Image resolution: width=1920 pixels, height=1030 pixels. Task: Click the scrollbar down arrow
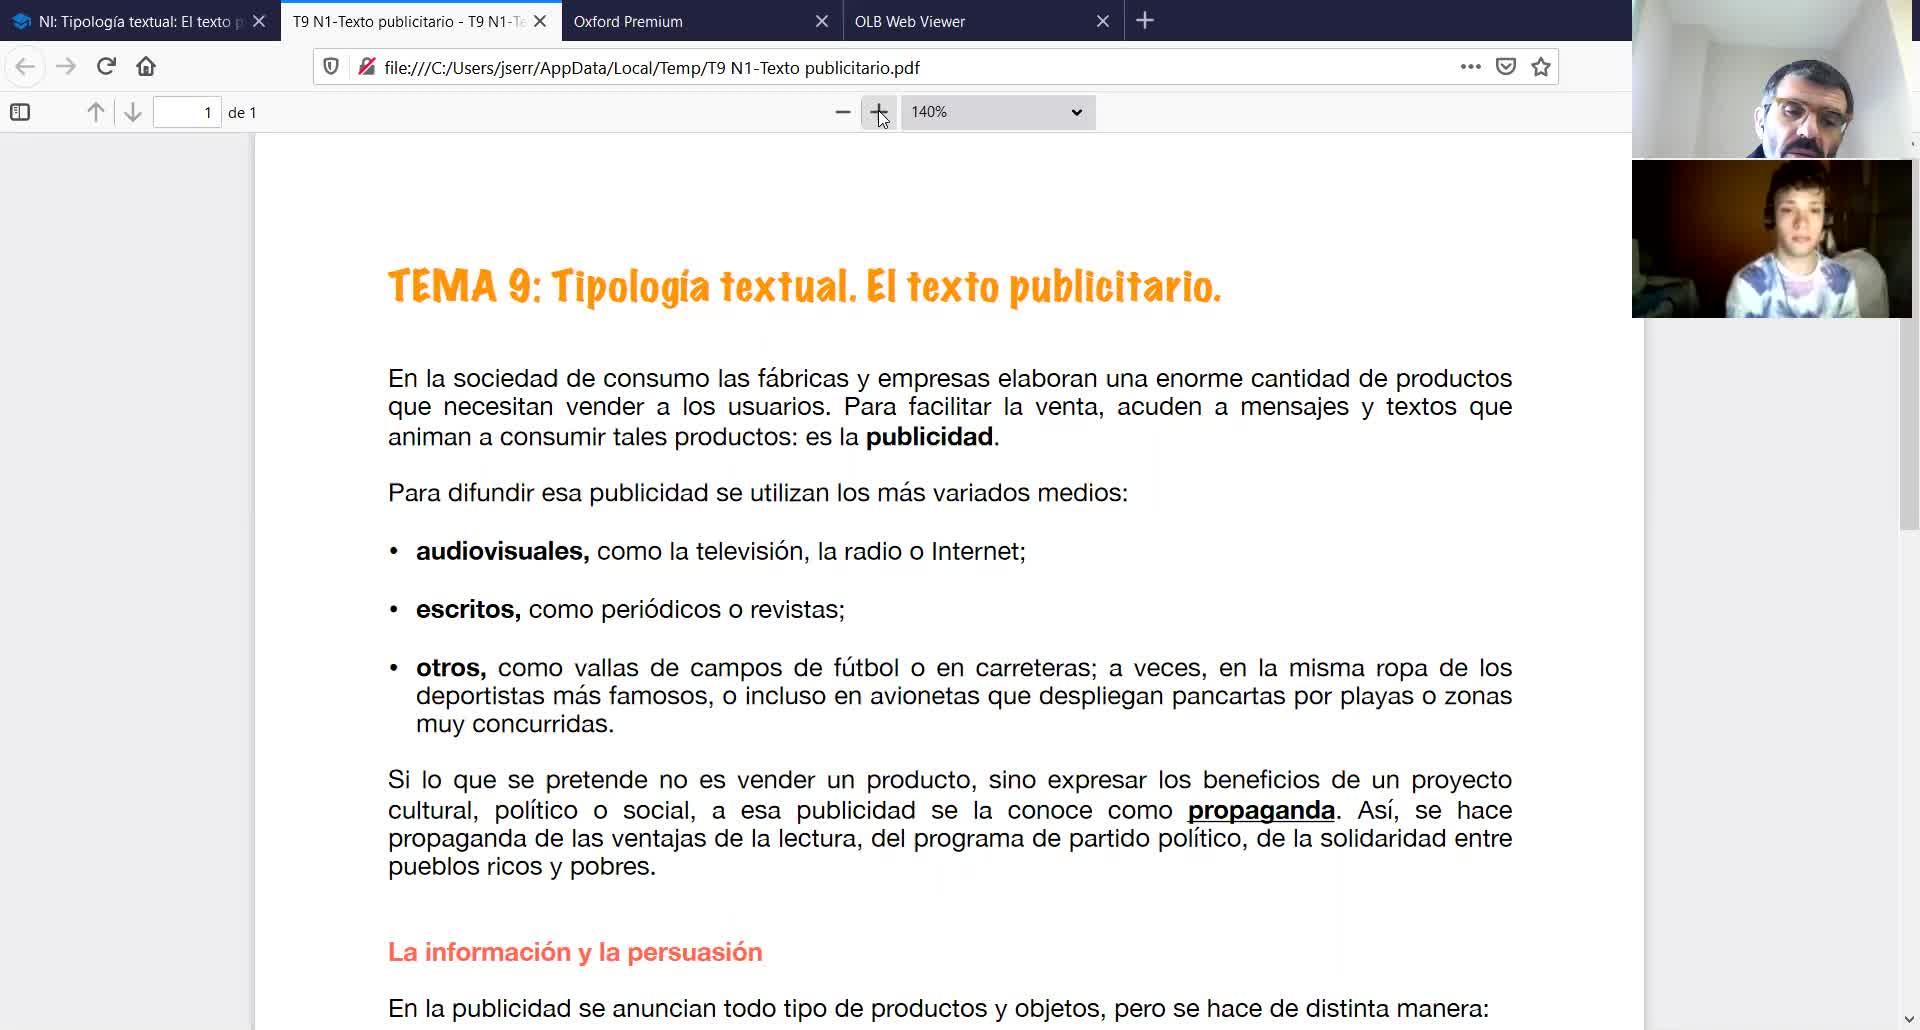tap(1910, 1020)
